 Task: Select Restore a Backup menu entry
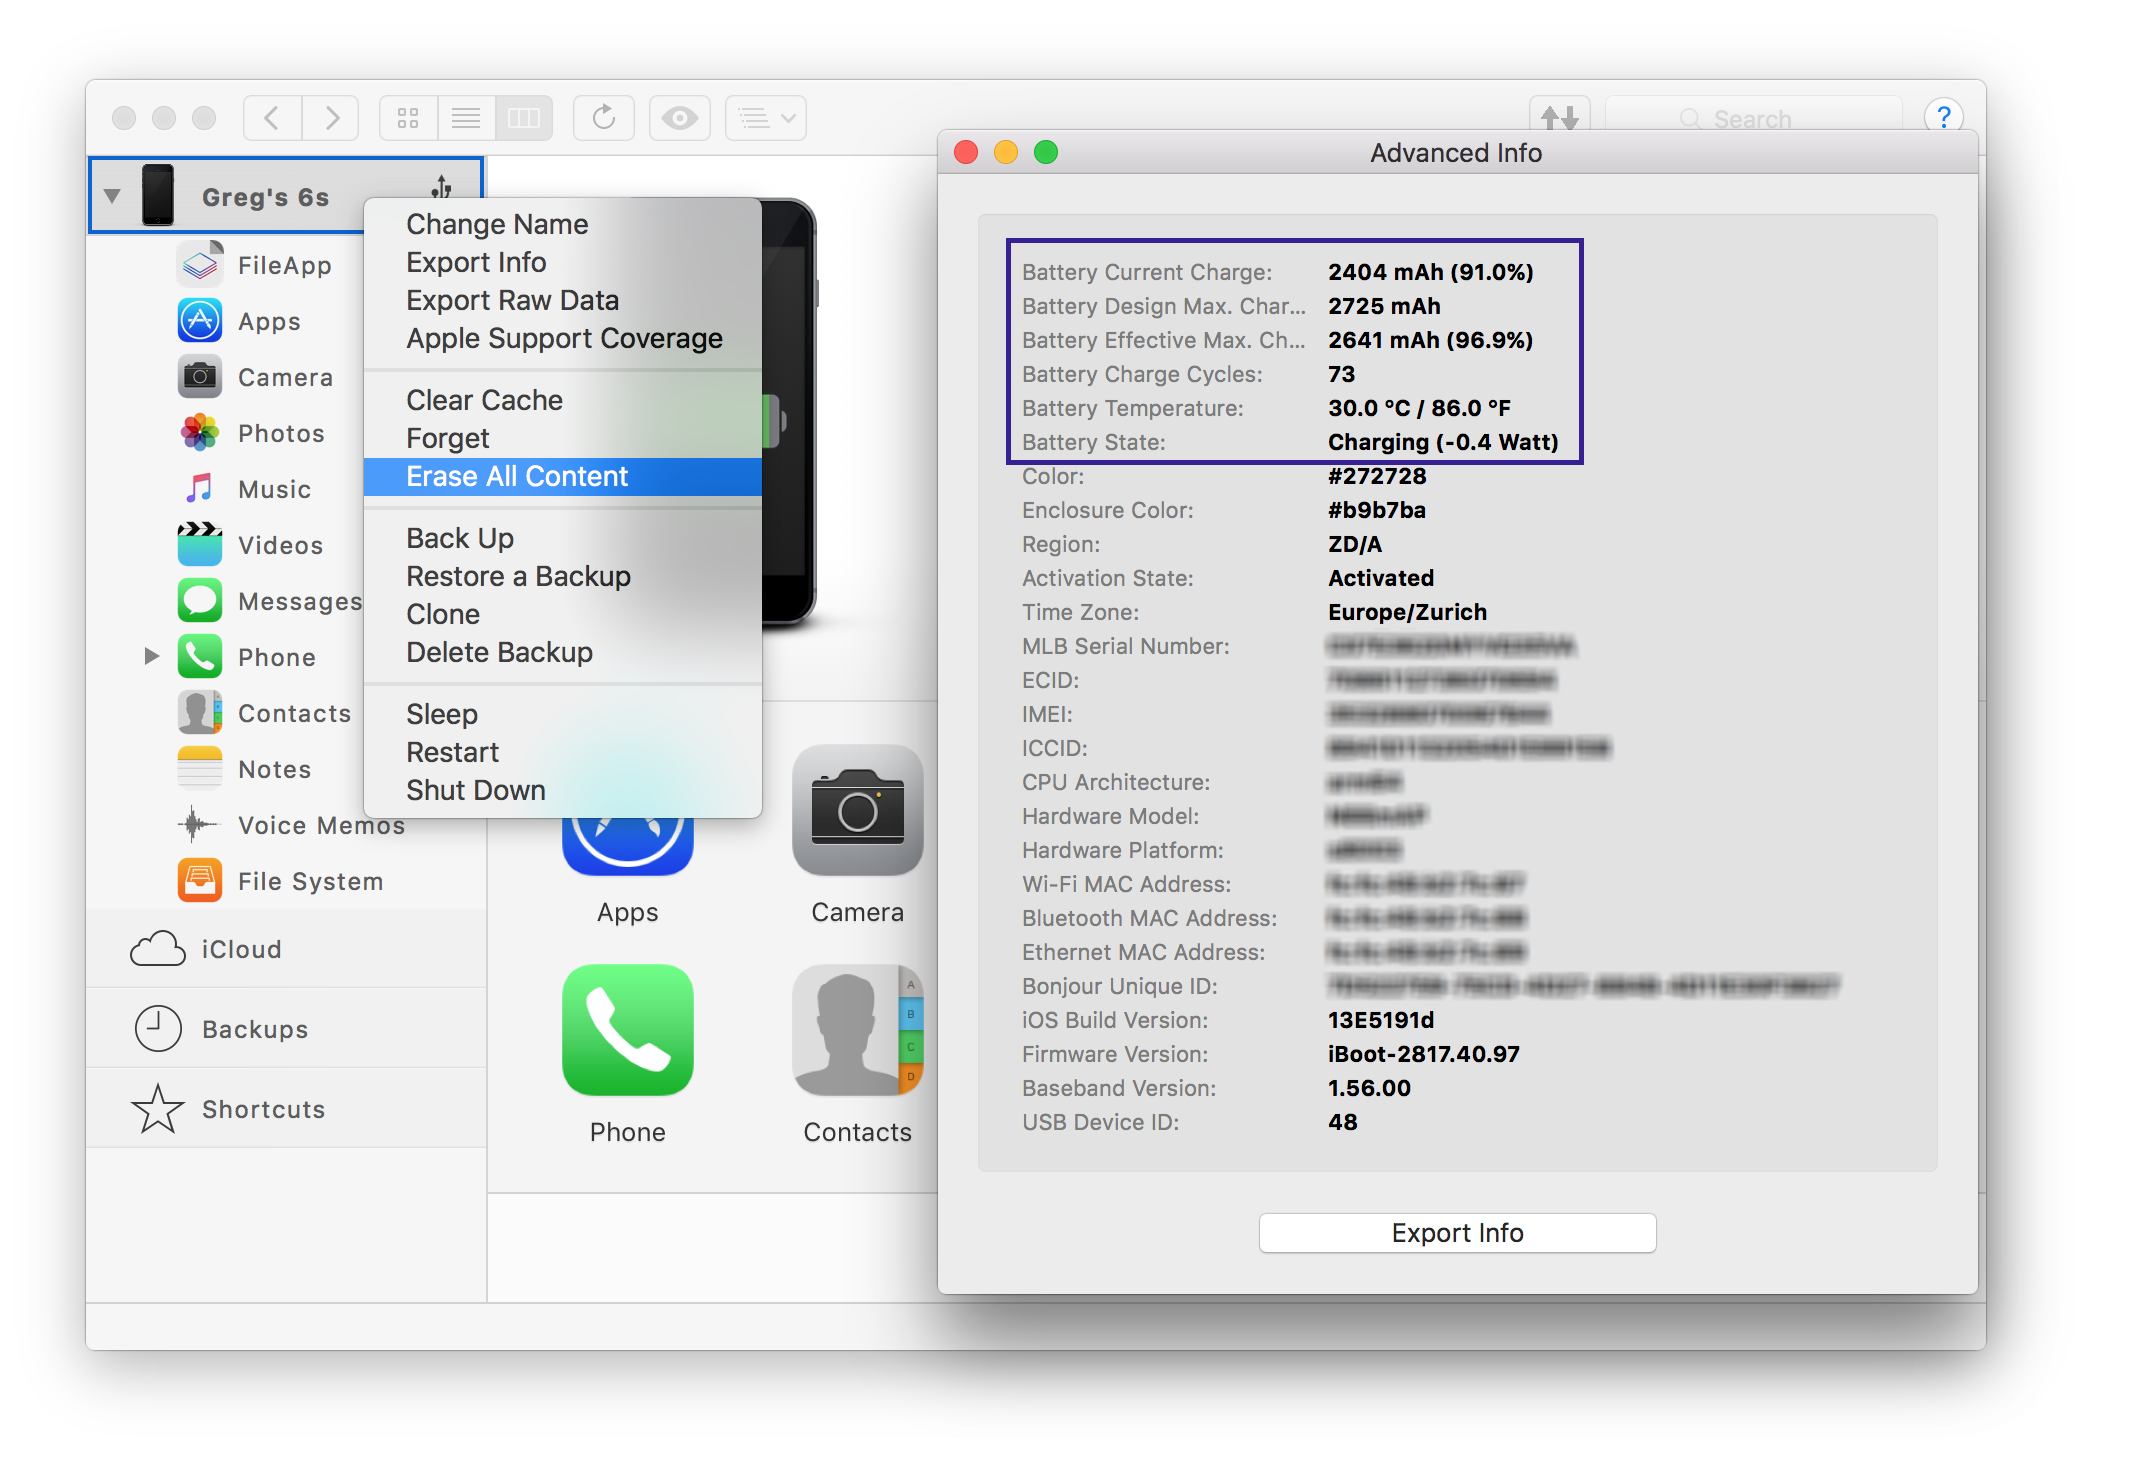[563, 576]
